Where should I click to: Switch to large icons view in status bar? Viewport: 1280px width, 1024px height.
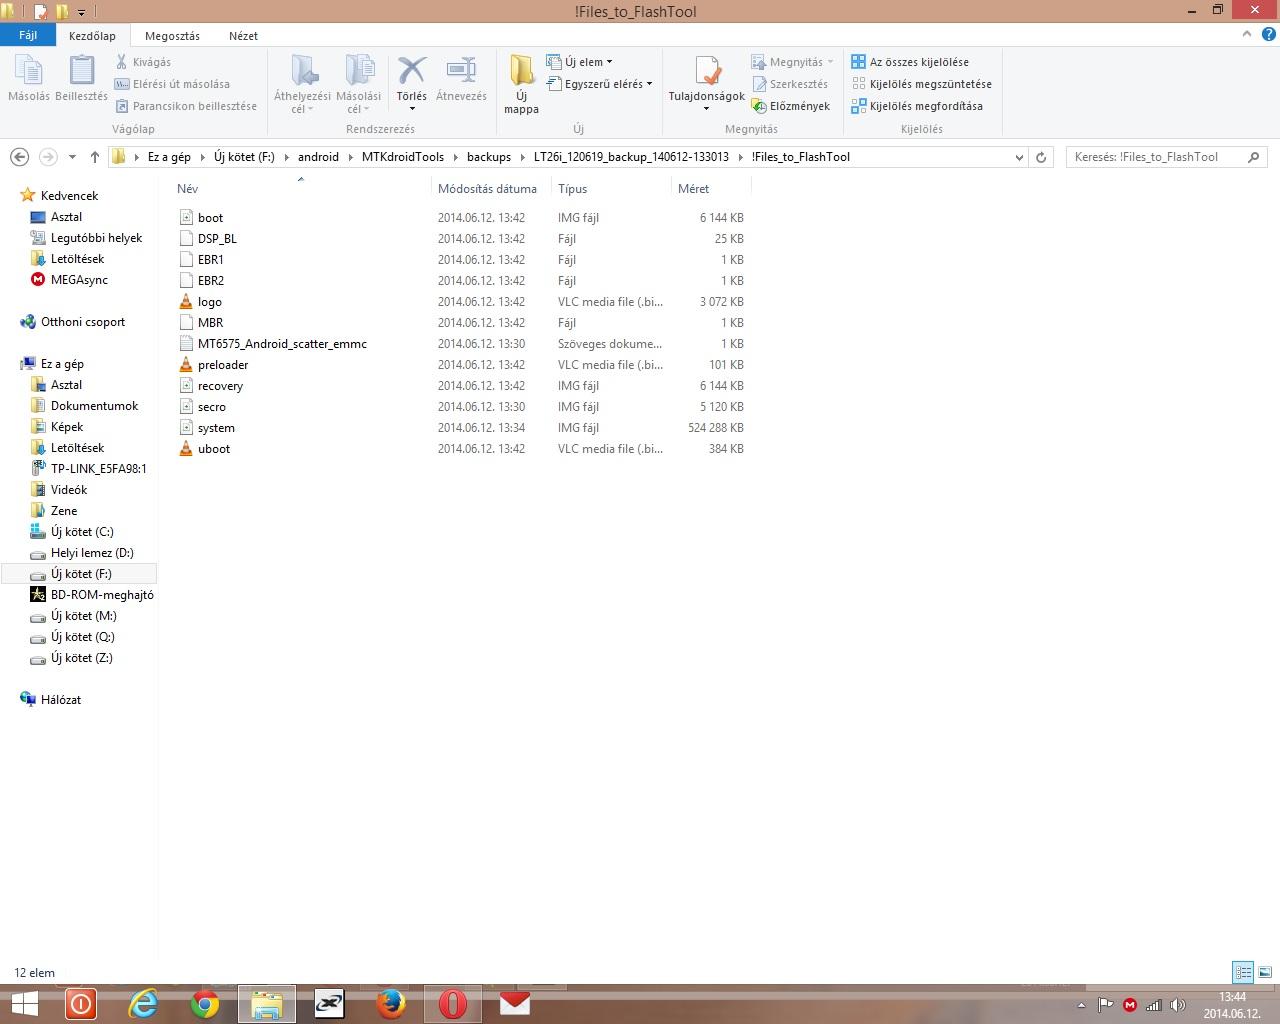pyautogui.click(x=1264, y=972)
